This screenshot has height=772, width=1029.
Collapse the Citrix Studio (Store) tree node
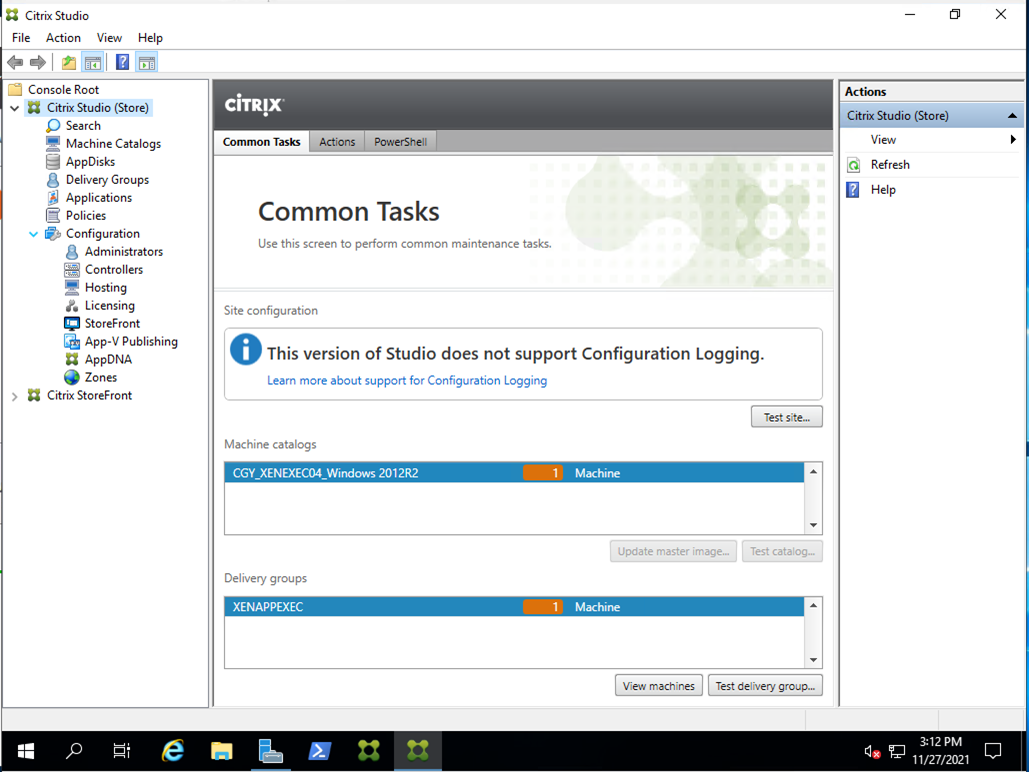point(15,108)
